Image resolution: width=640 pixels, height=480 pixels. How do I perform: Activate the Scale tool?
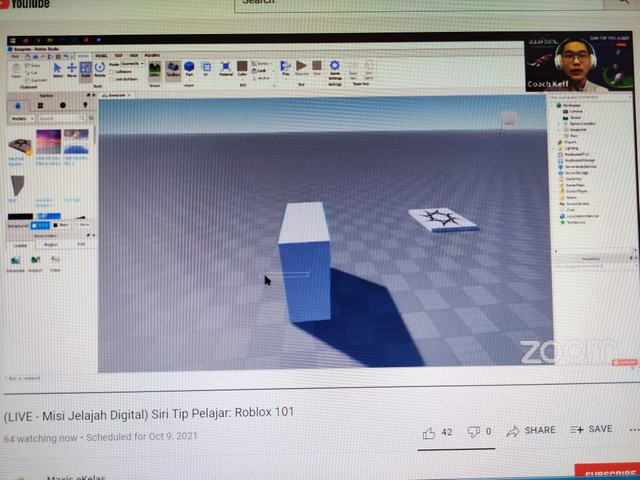[86, 69]
